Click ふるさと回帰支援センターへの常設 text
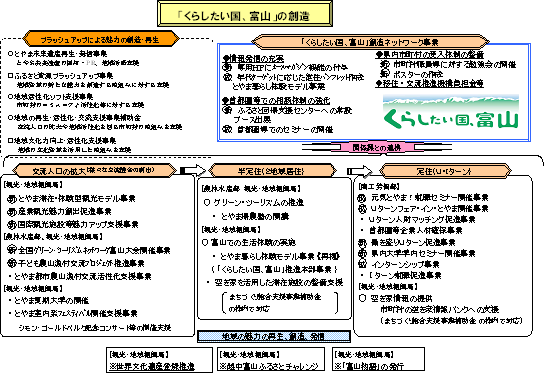 295,110
